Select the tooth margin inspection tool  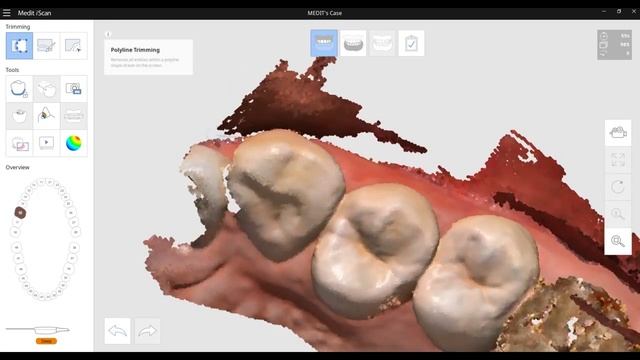tap(46, 116)
